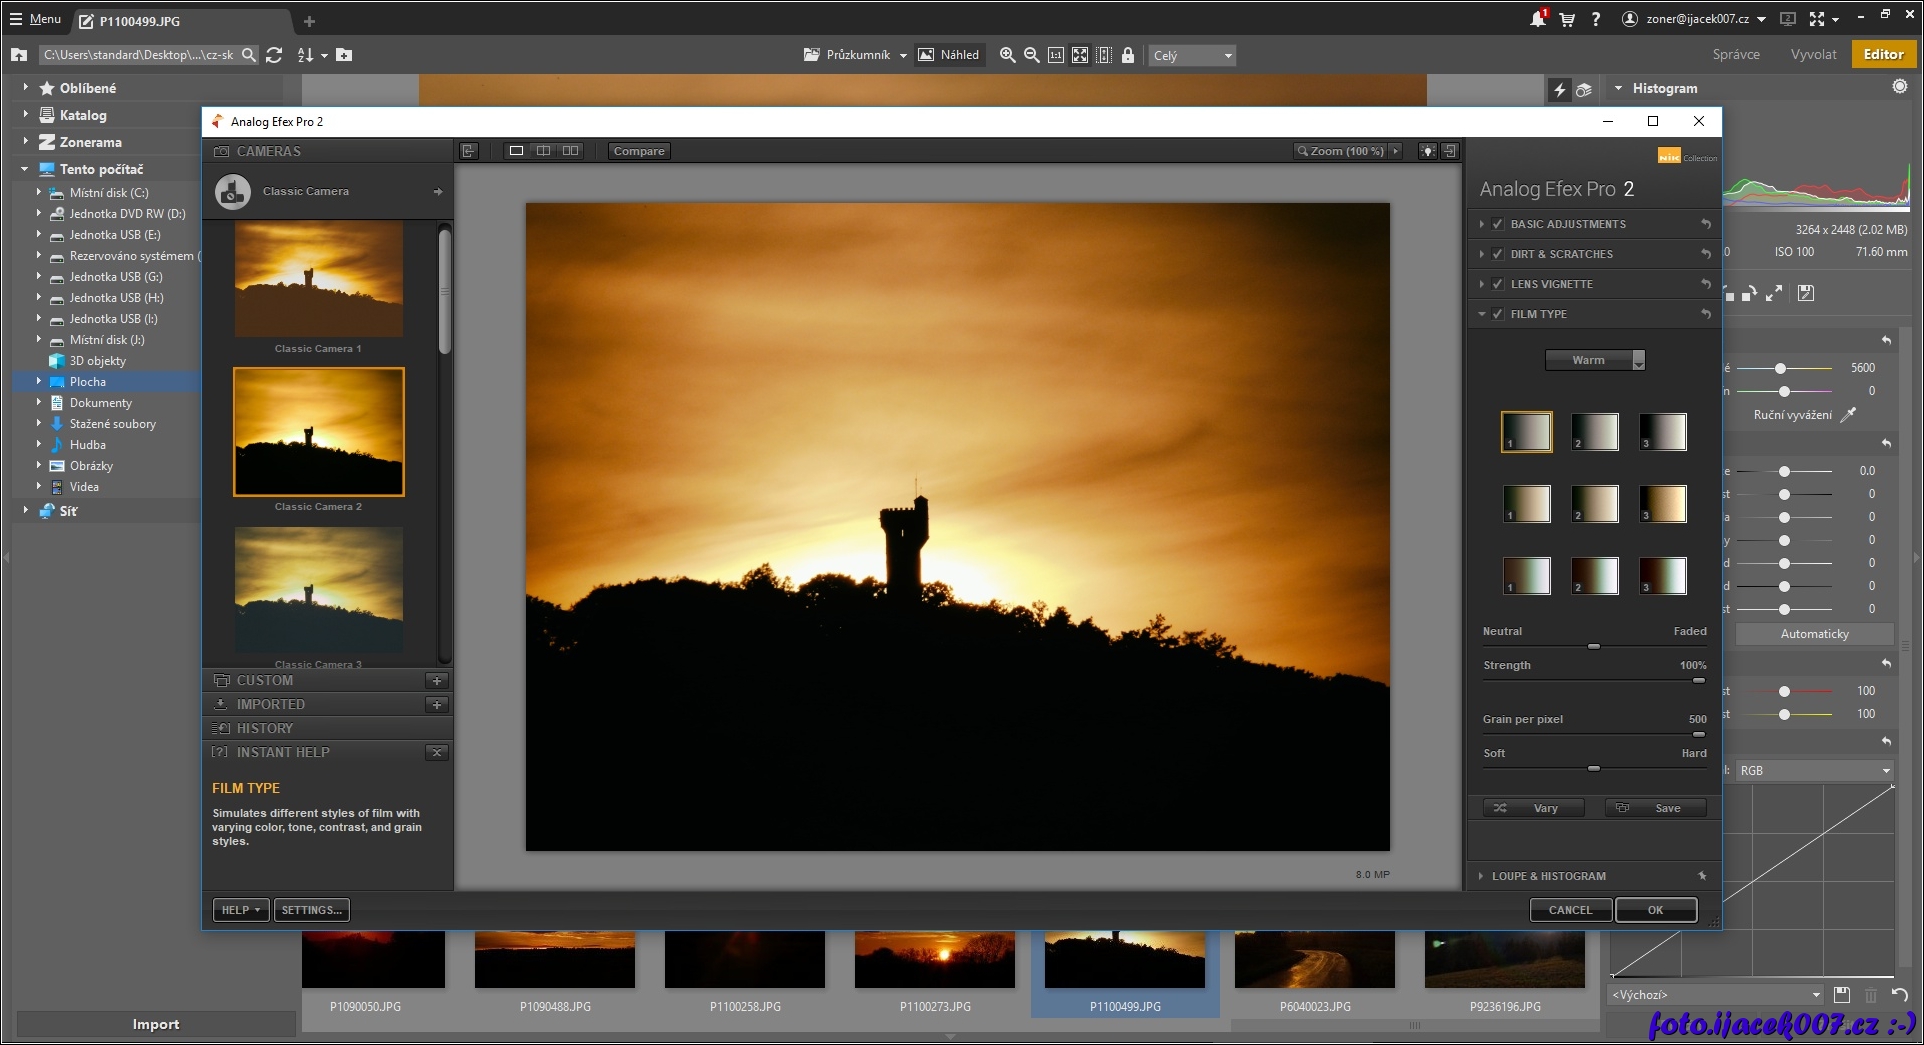Switch to the Vyvolat tab
This screenshot has height=1045, width=1924.
(x=1812, y=55)
